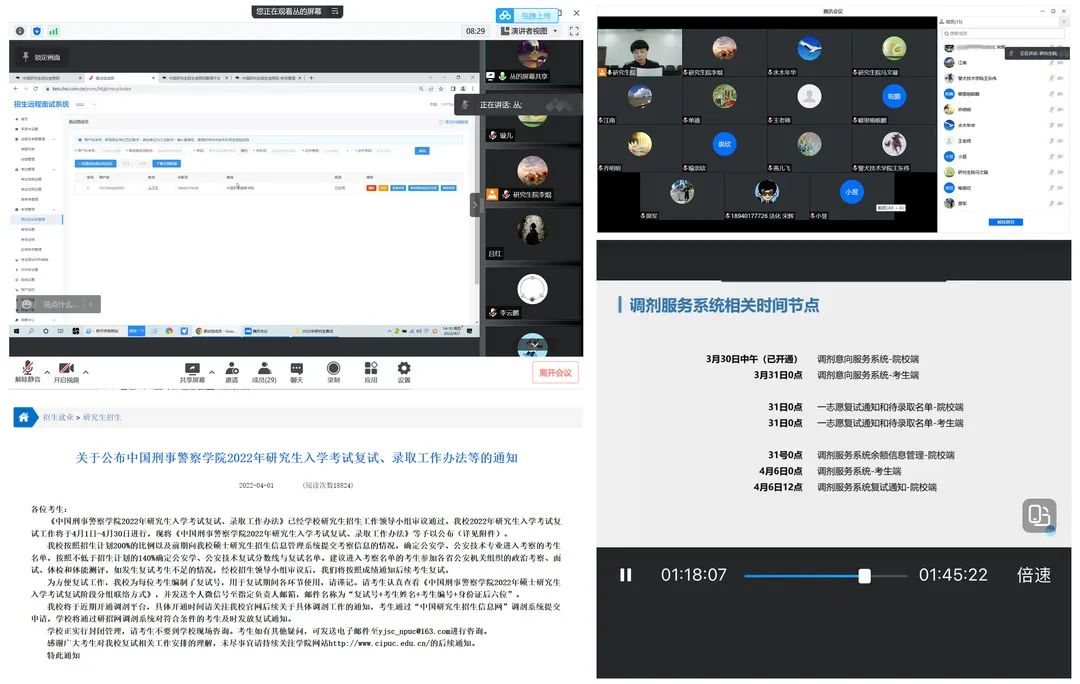
Task: Click the 锁定画面 pin icon
Action: pyautogui.click(x=25, y=56)
